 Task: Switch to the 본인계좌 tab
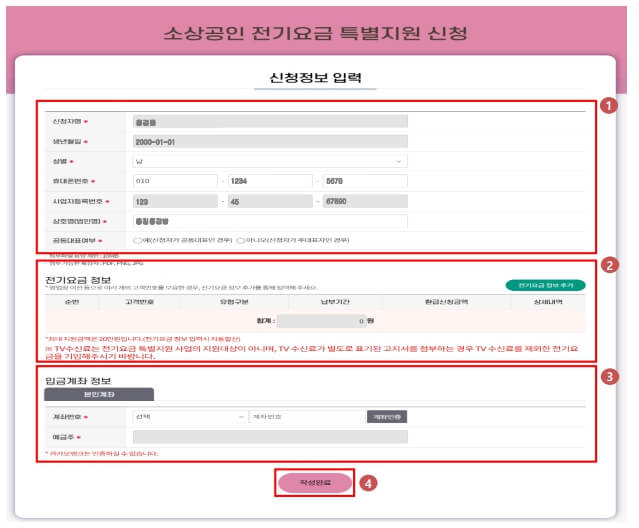(99, 394)
